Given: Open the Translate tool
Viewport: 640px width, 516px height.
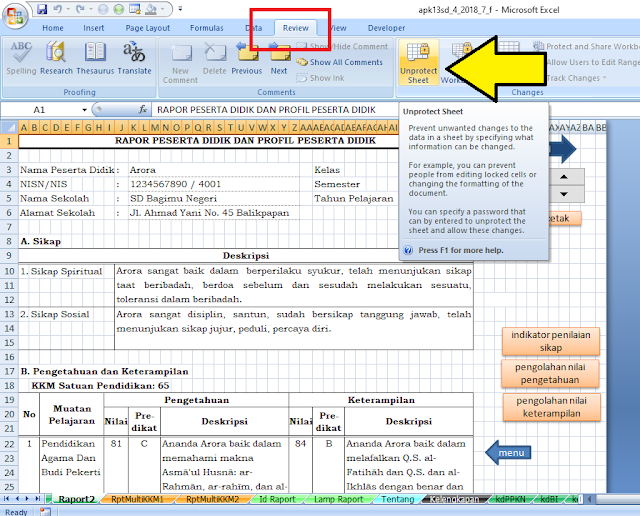Looking at the screenshot, I should [134, 58].
